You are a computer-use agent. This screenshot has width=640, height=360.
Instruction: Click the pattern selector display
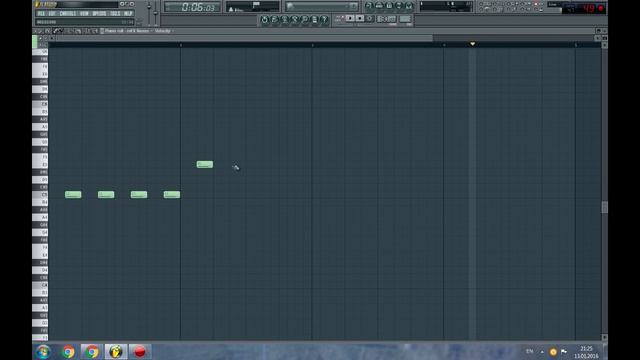click(x=405, y=19)
